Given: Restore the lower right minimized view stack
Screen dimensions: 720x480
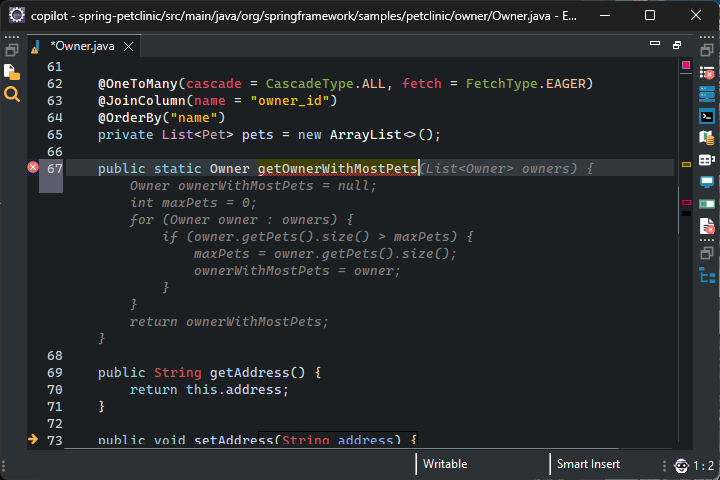Looking at the screenshot, I should (x=707, y=253).
